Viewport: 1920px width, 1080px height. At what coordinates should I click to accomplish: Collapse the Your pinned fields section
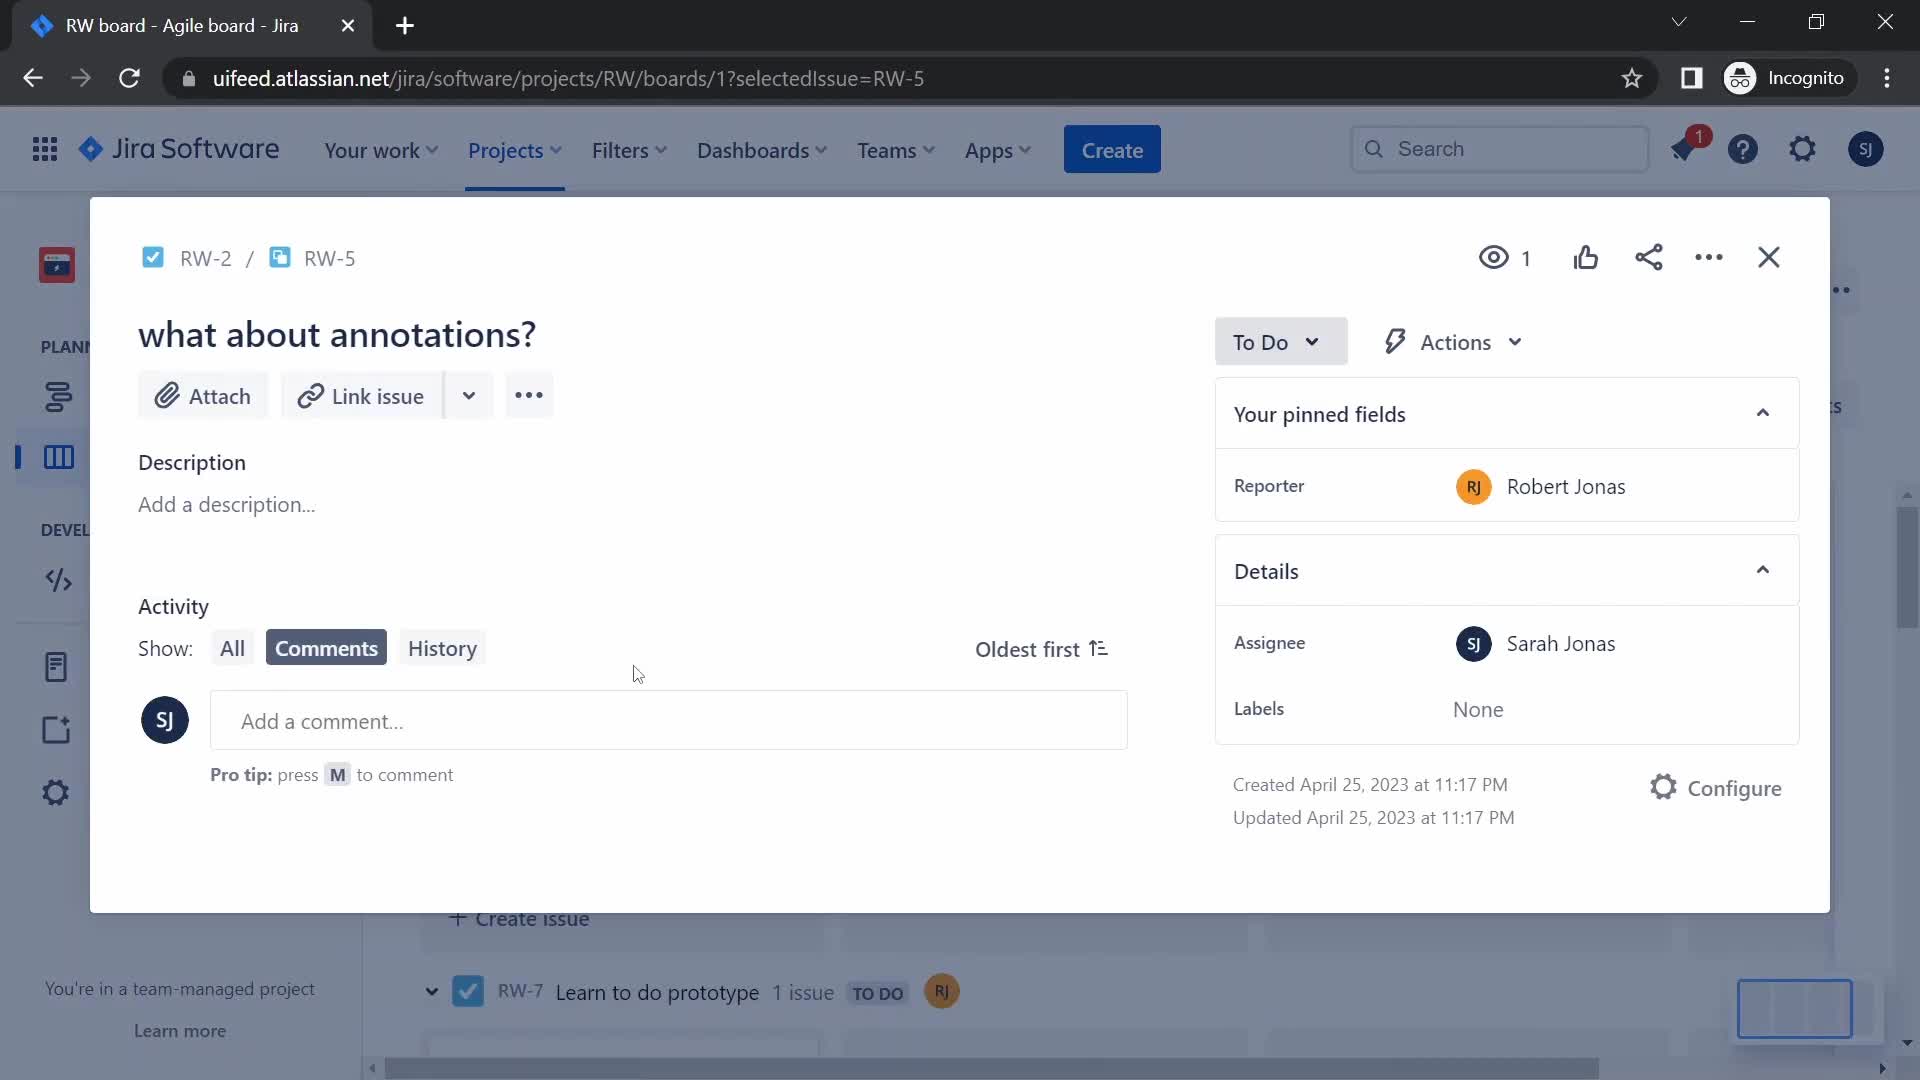[1762, 414]
